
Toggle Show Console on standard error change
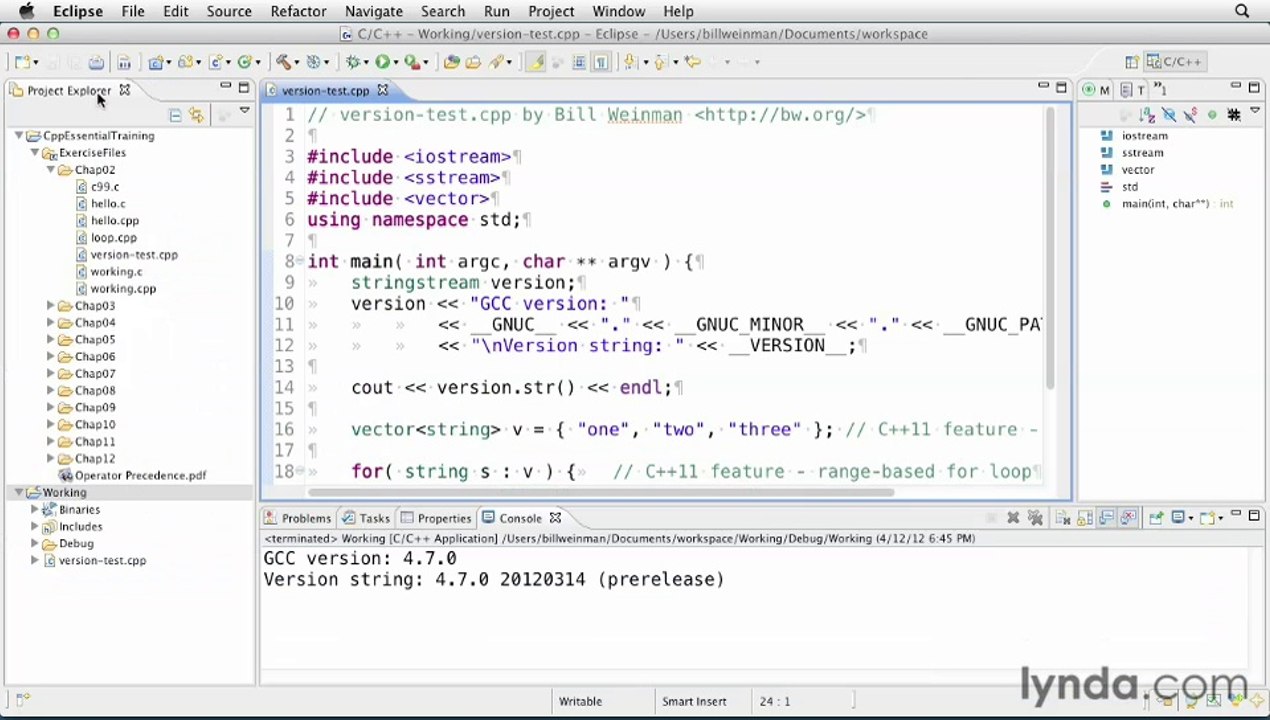1128,518
